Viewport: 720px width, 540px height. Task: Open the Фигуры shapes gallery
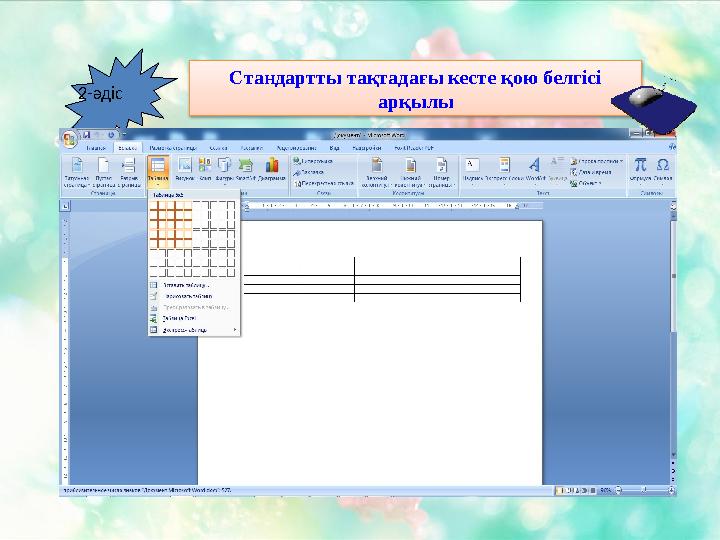click(225, 170)
